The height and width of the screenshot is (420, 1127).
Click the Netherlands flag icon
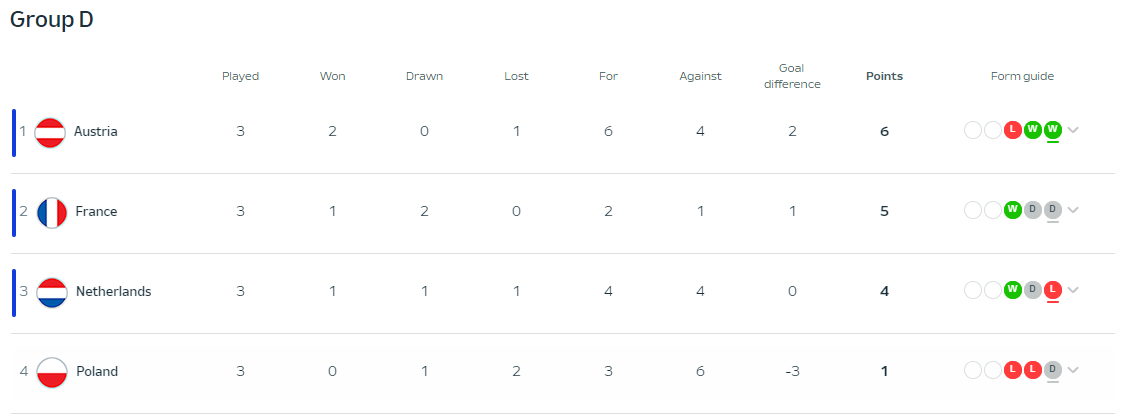point(52,292)
